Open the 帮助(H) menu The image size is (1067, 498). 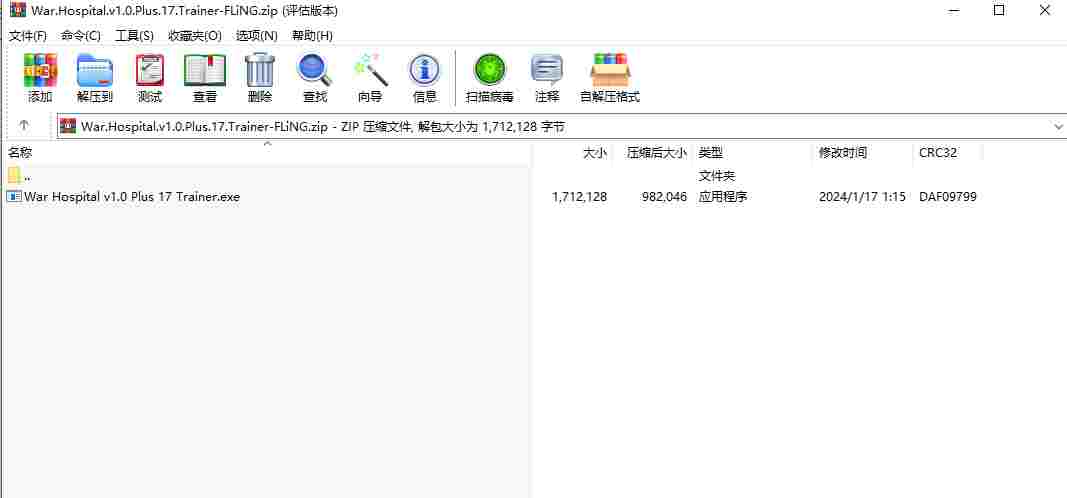point(312,35)
